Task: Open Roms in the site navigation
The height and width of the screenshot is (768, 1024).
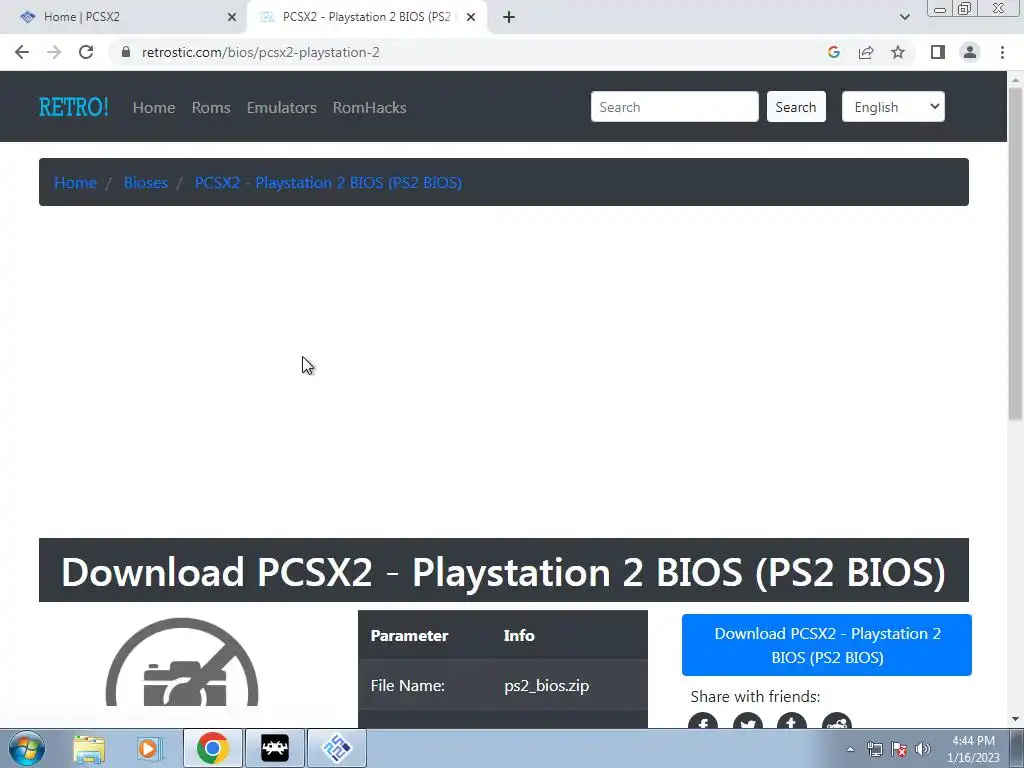Action: (x=211, y=107)
